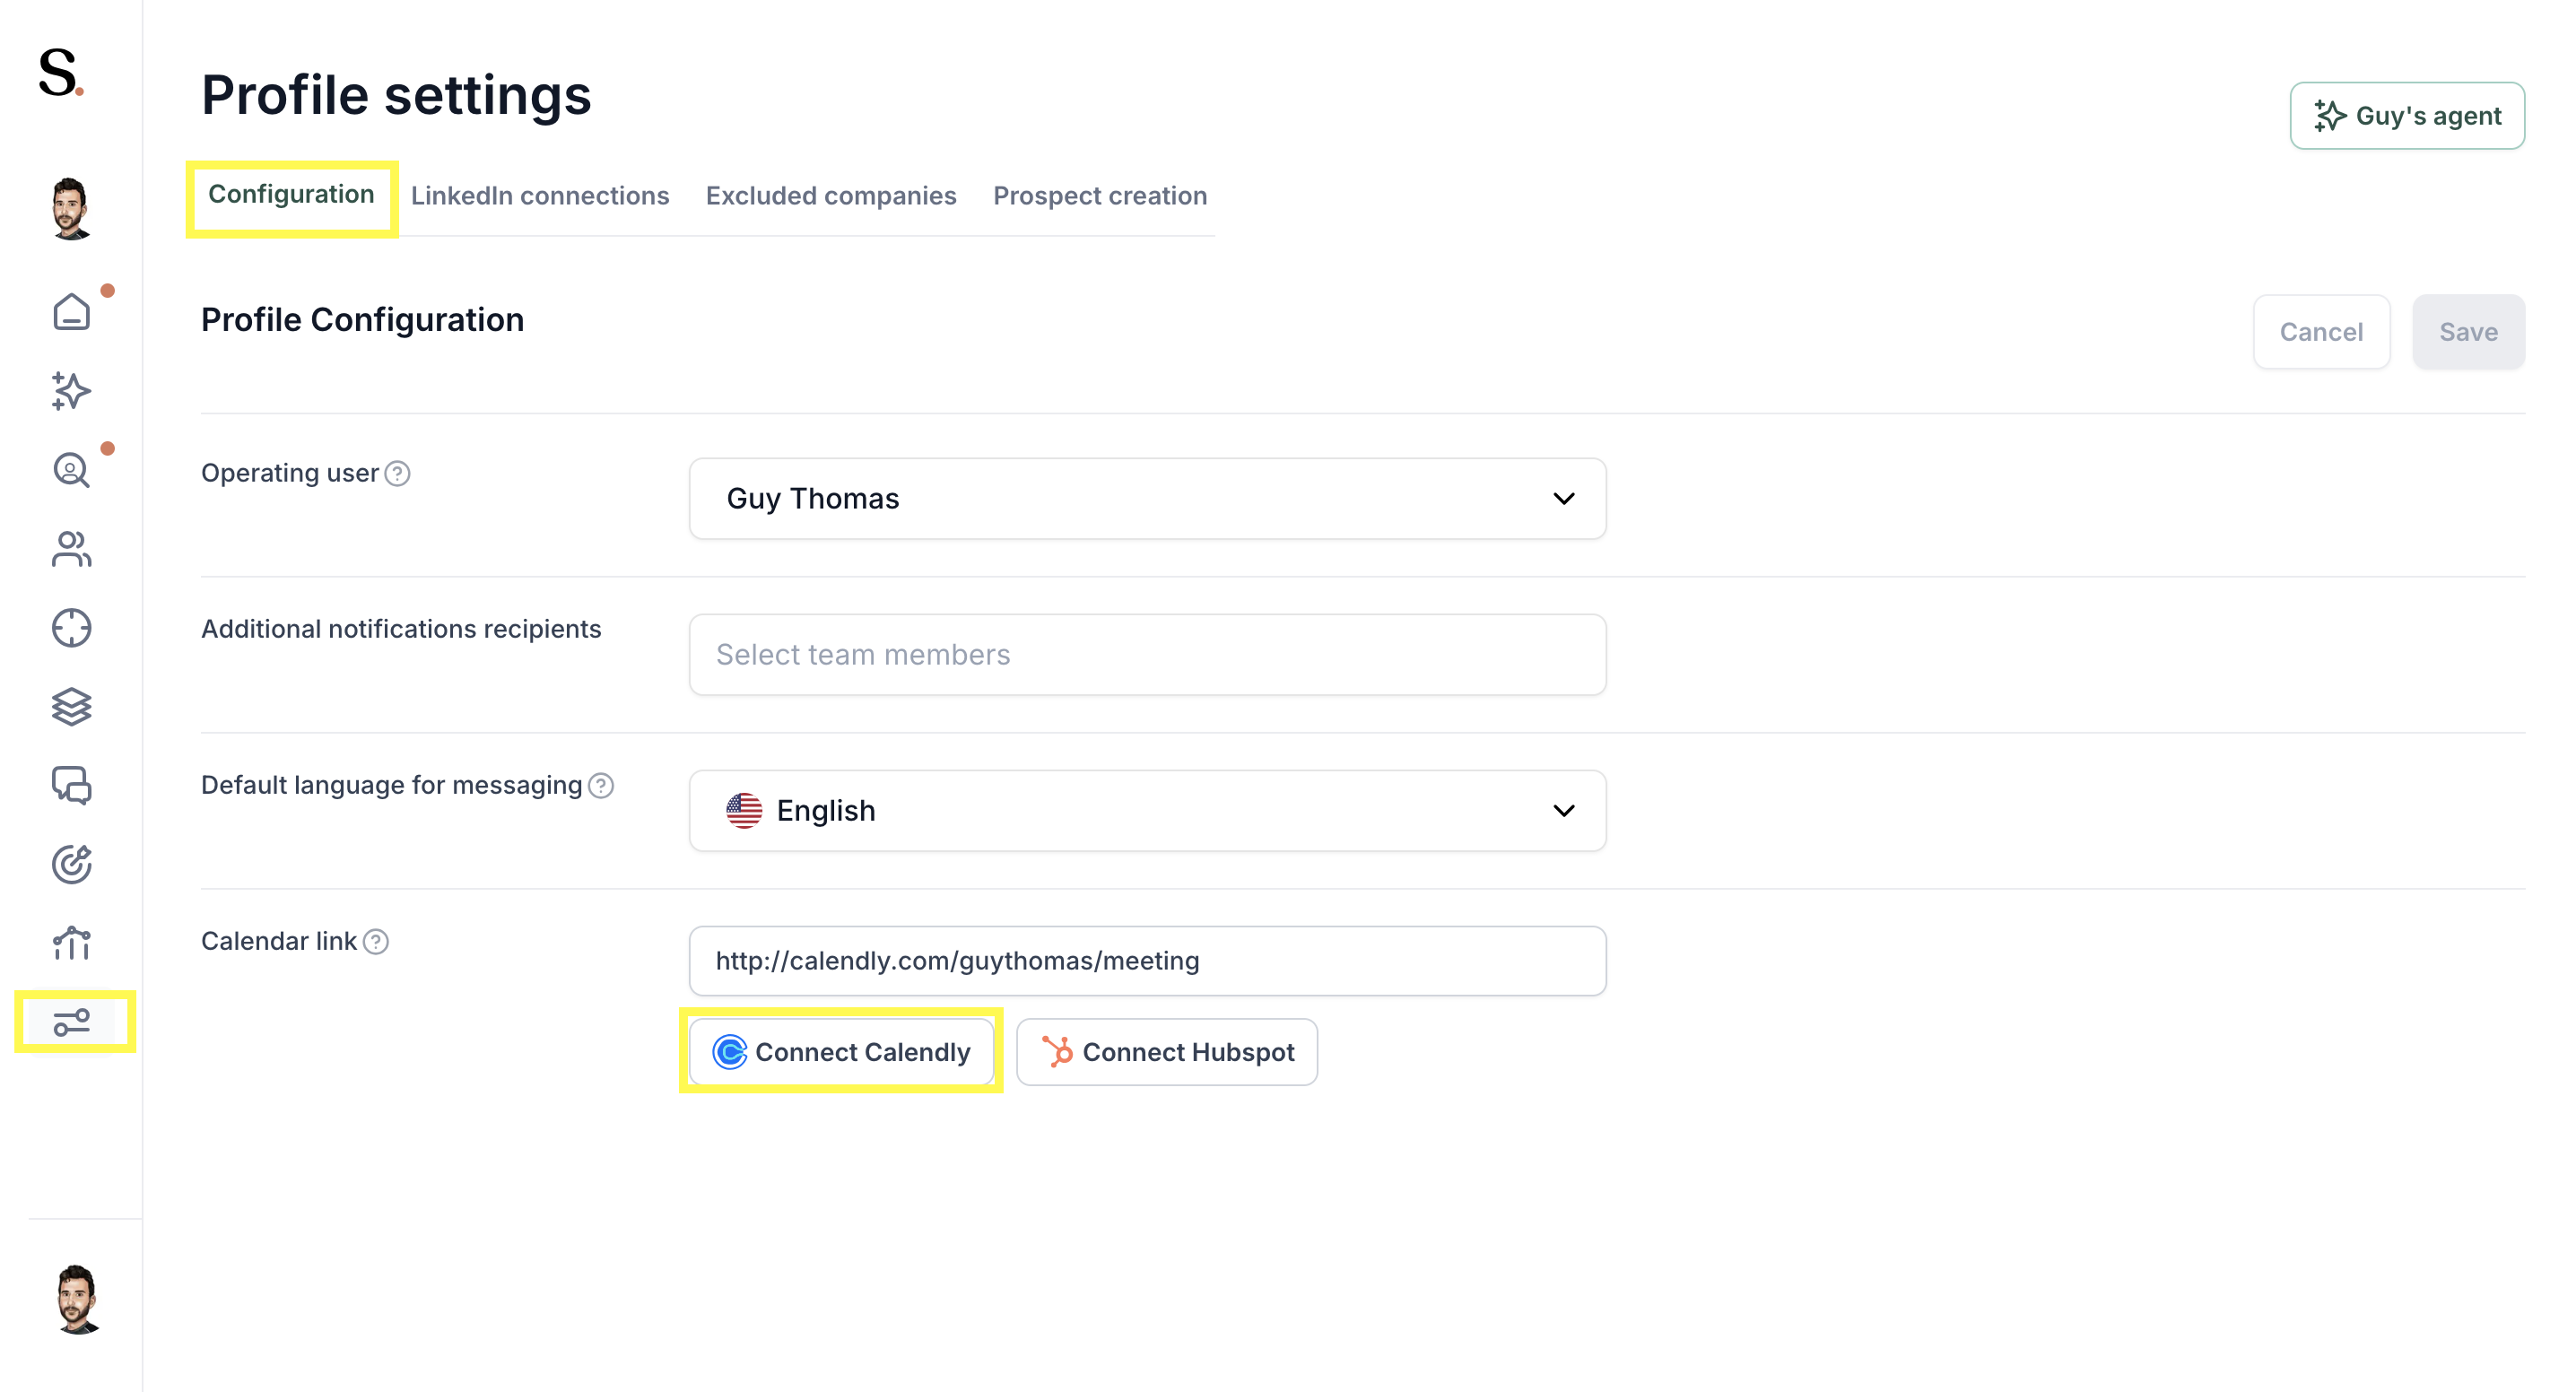Click the calendar link URL input field
The height and width of the screenshot is (1392, 2576).
coord(1147,961)
